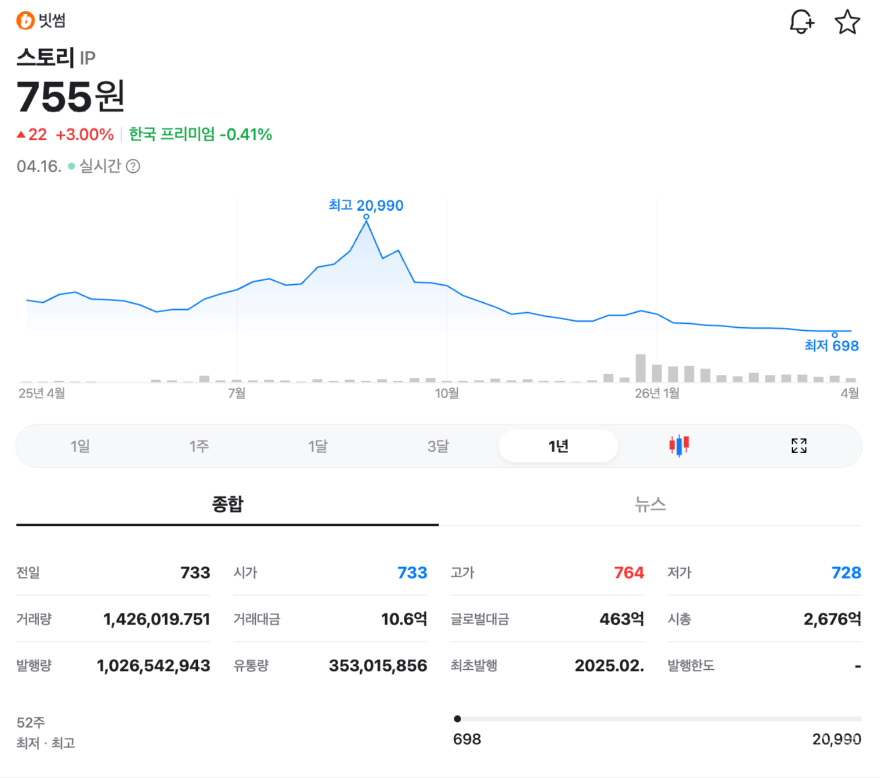Select the 3달 chart period
Image resolution: width=880 pixels, height=778 pixels.
coord(438,446)
